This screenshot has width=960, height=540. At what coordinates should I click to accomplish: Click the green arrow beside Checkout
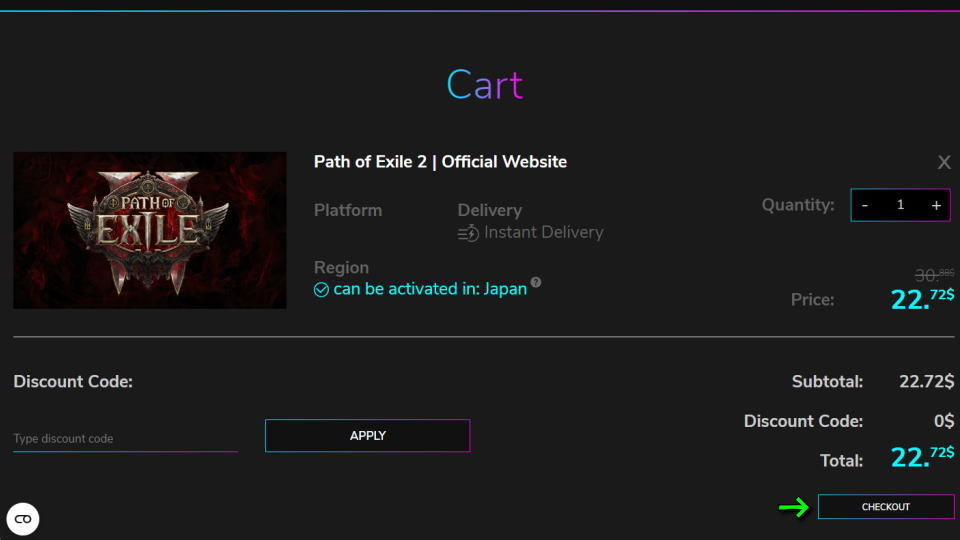793,508
